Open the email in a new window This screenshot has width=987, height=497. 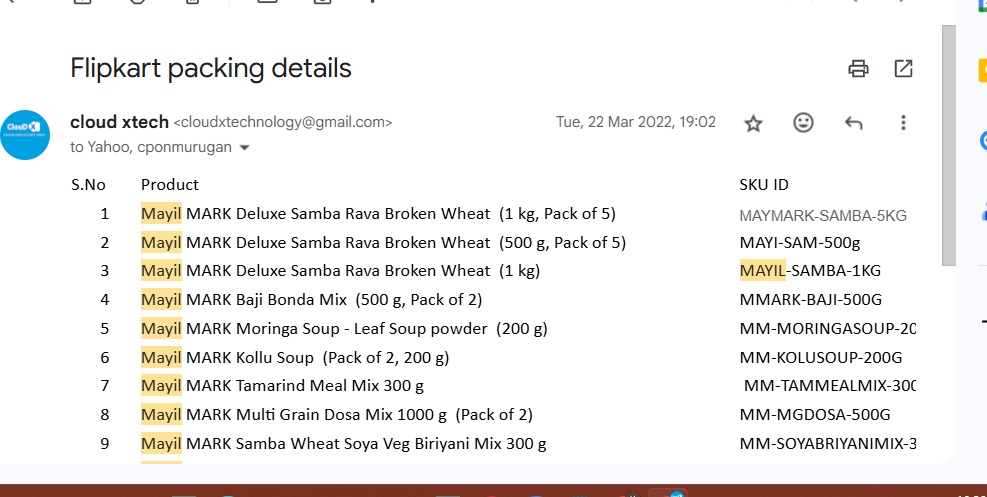(x=903, y=69)
